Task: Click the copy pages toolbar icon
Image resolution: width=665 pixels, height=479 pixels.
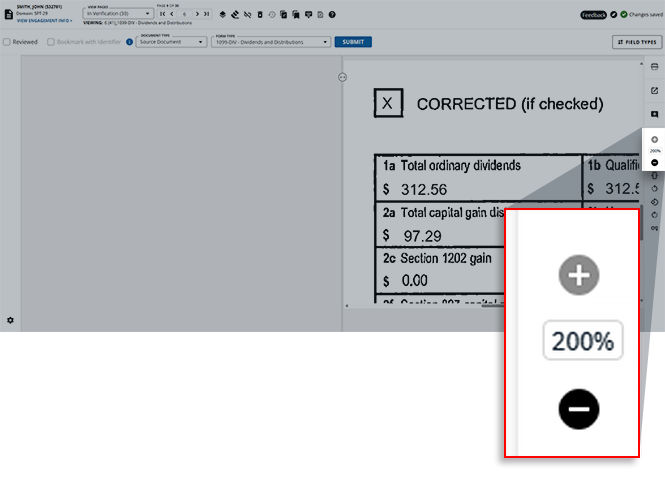Action: tap(284, 14)
